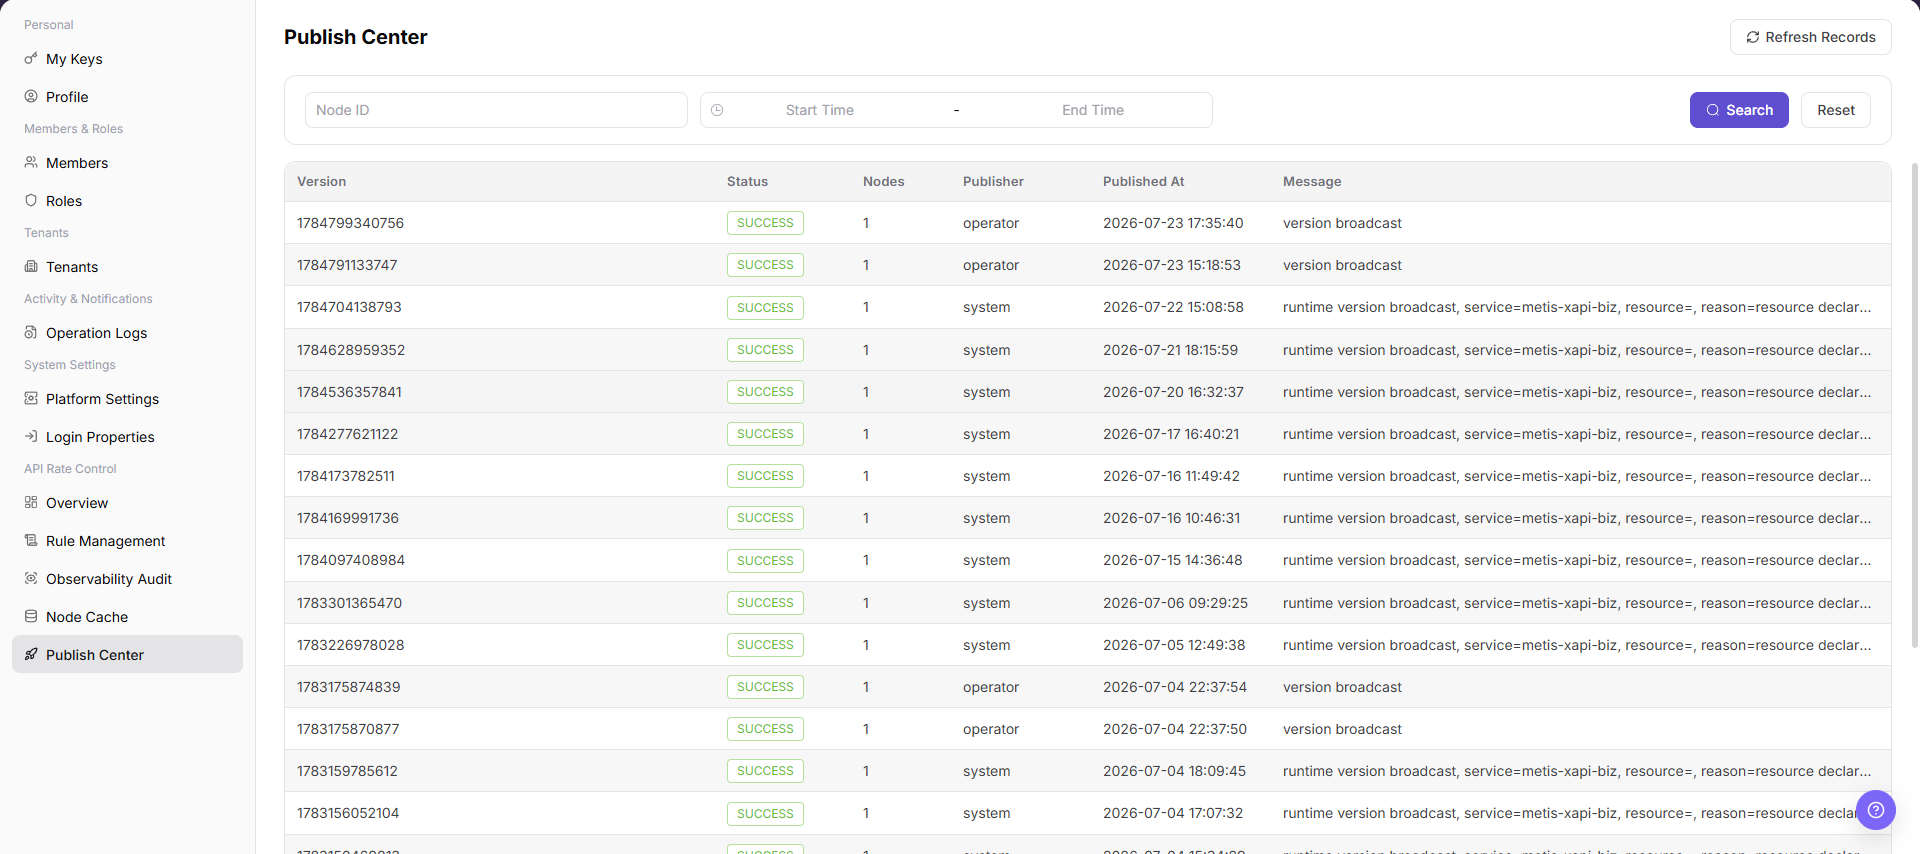Click the key icon beside My Keys

31,59
